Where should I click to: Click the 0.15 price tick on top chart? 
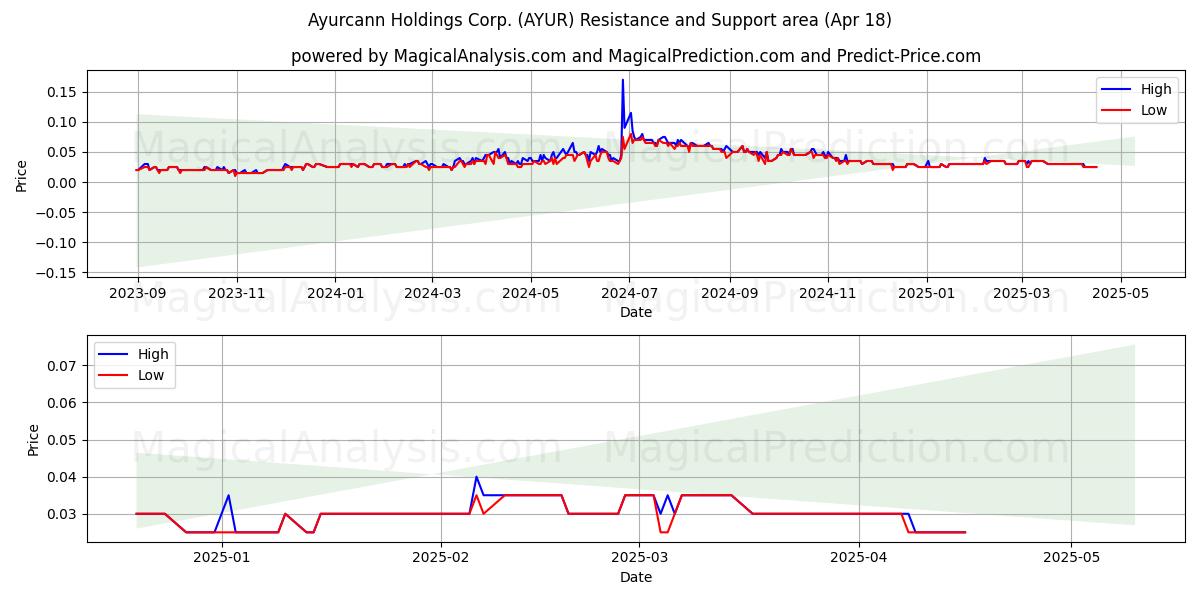click(x=63, y=92)
